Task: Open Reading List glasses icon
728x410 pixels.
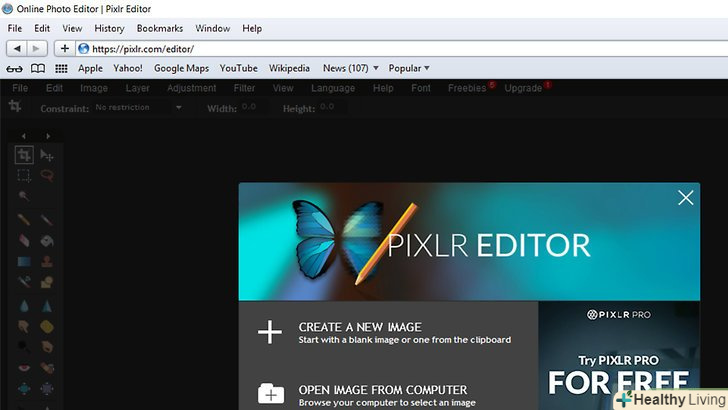Action: pyautogui.click(x=14, y=69)
